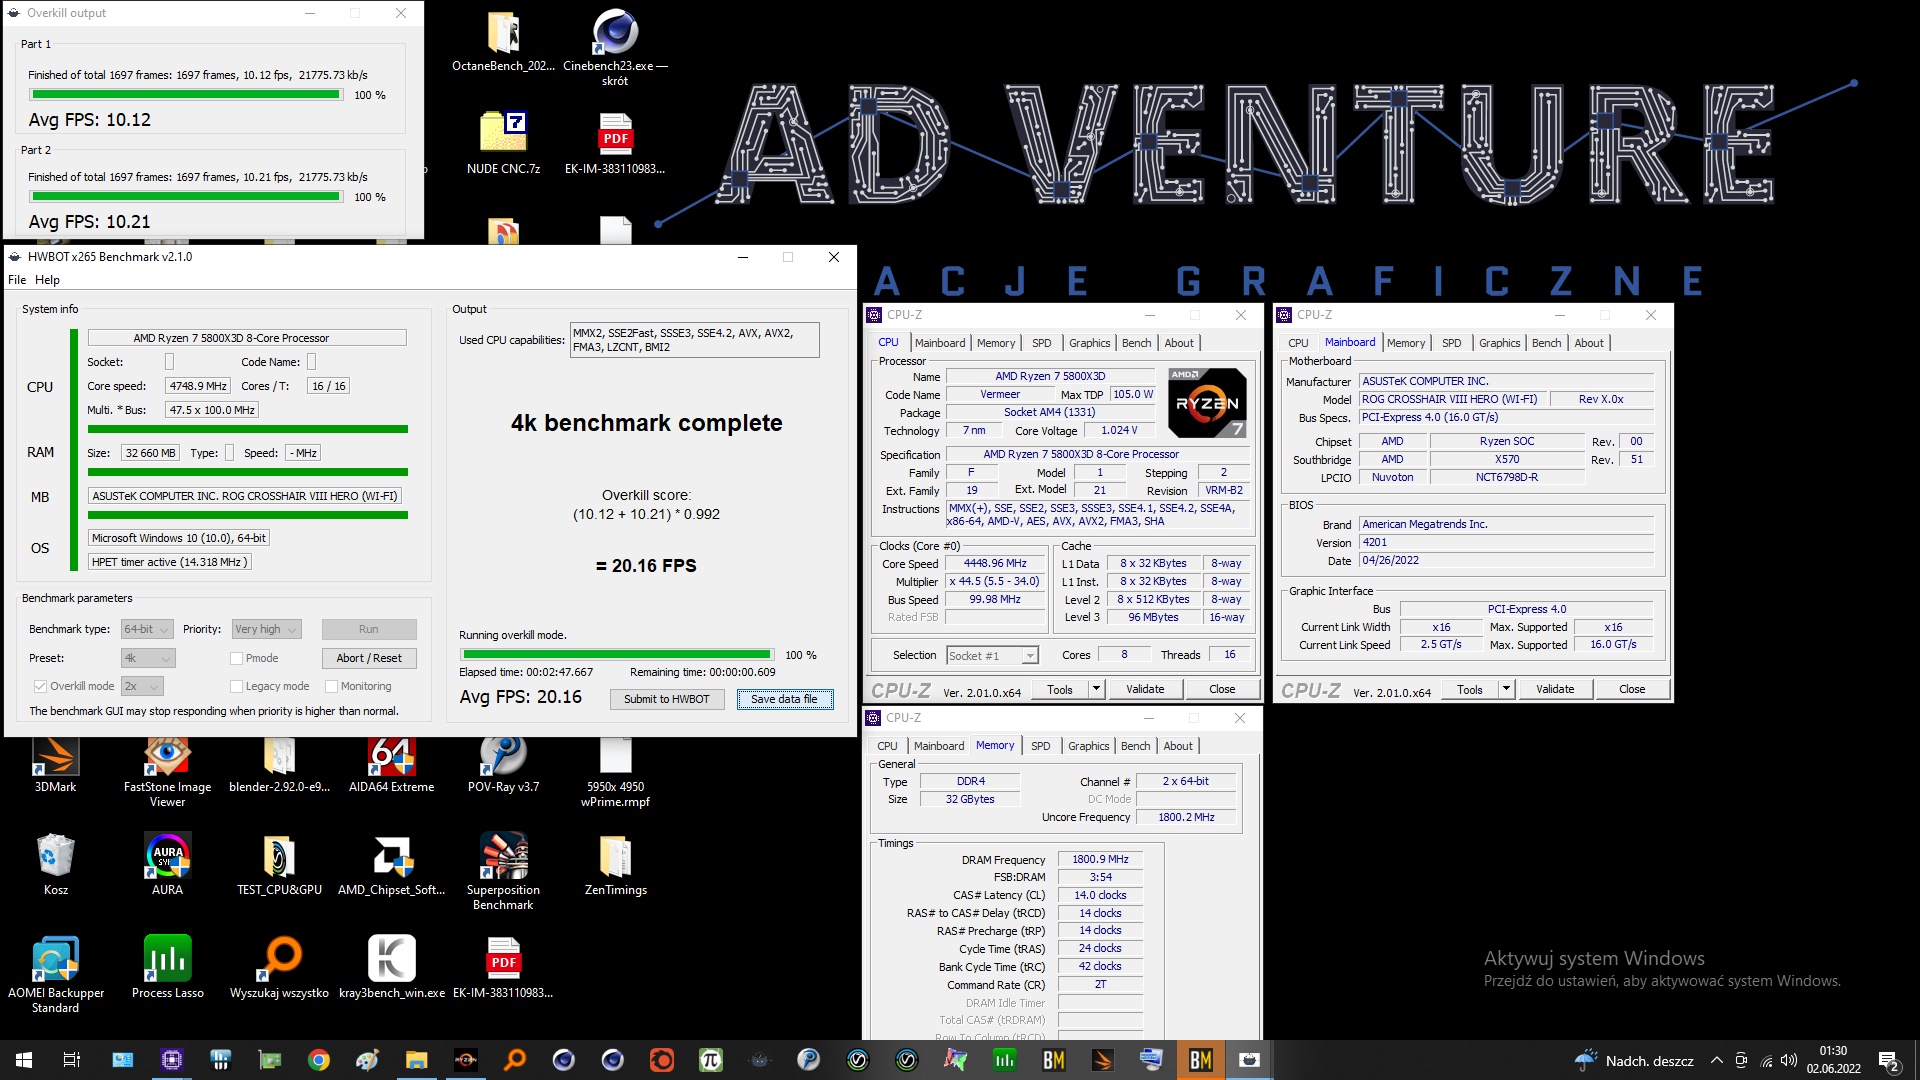Switch to Bench tab in CPU-Z CPU window

click(x=1136, y=343)
